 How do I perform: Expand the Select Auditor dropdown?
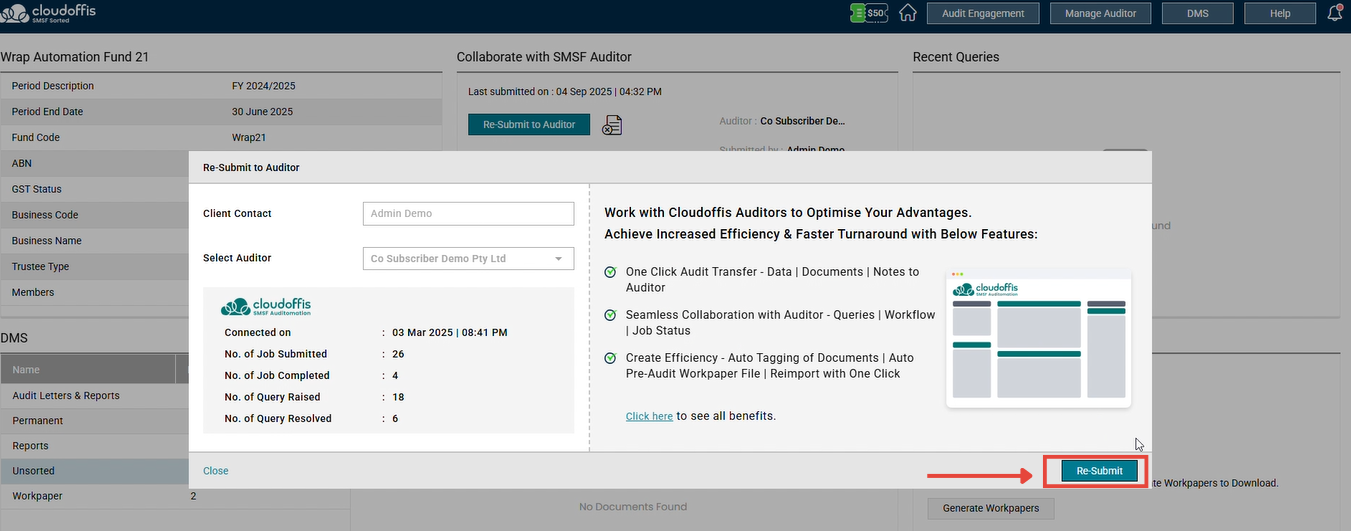468,258
